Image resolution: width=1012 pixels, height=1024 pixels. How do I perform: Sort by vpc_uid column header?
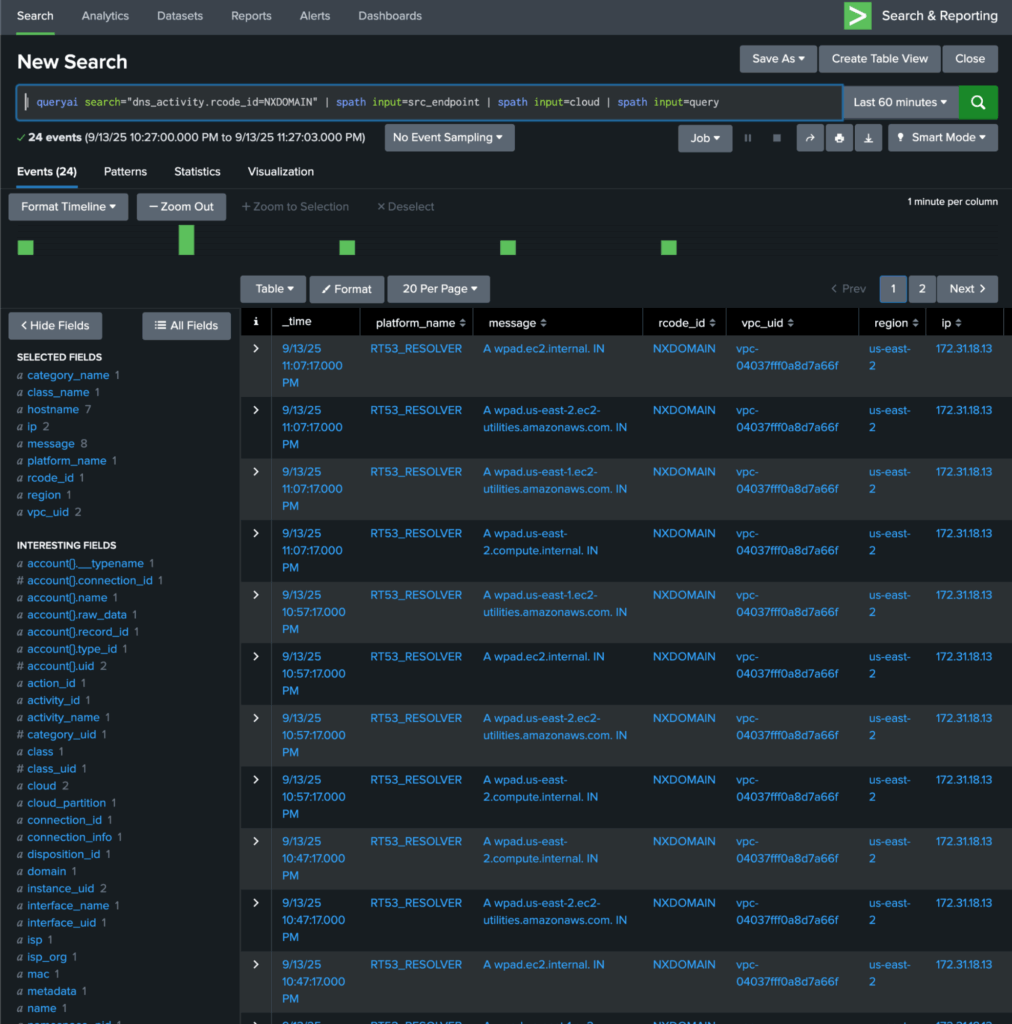pos(767,323)
